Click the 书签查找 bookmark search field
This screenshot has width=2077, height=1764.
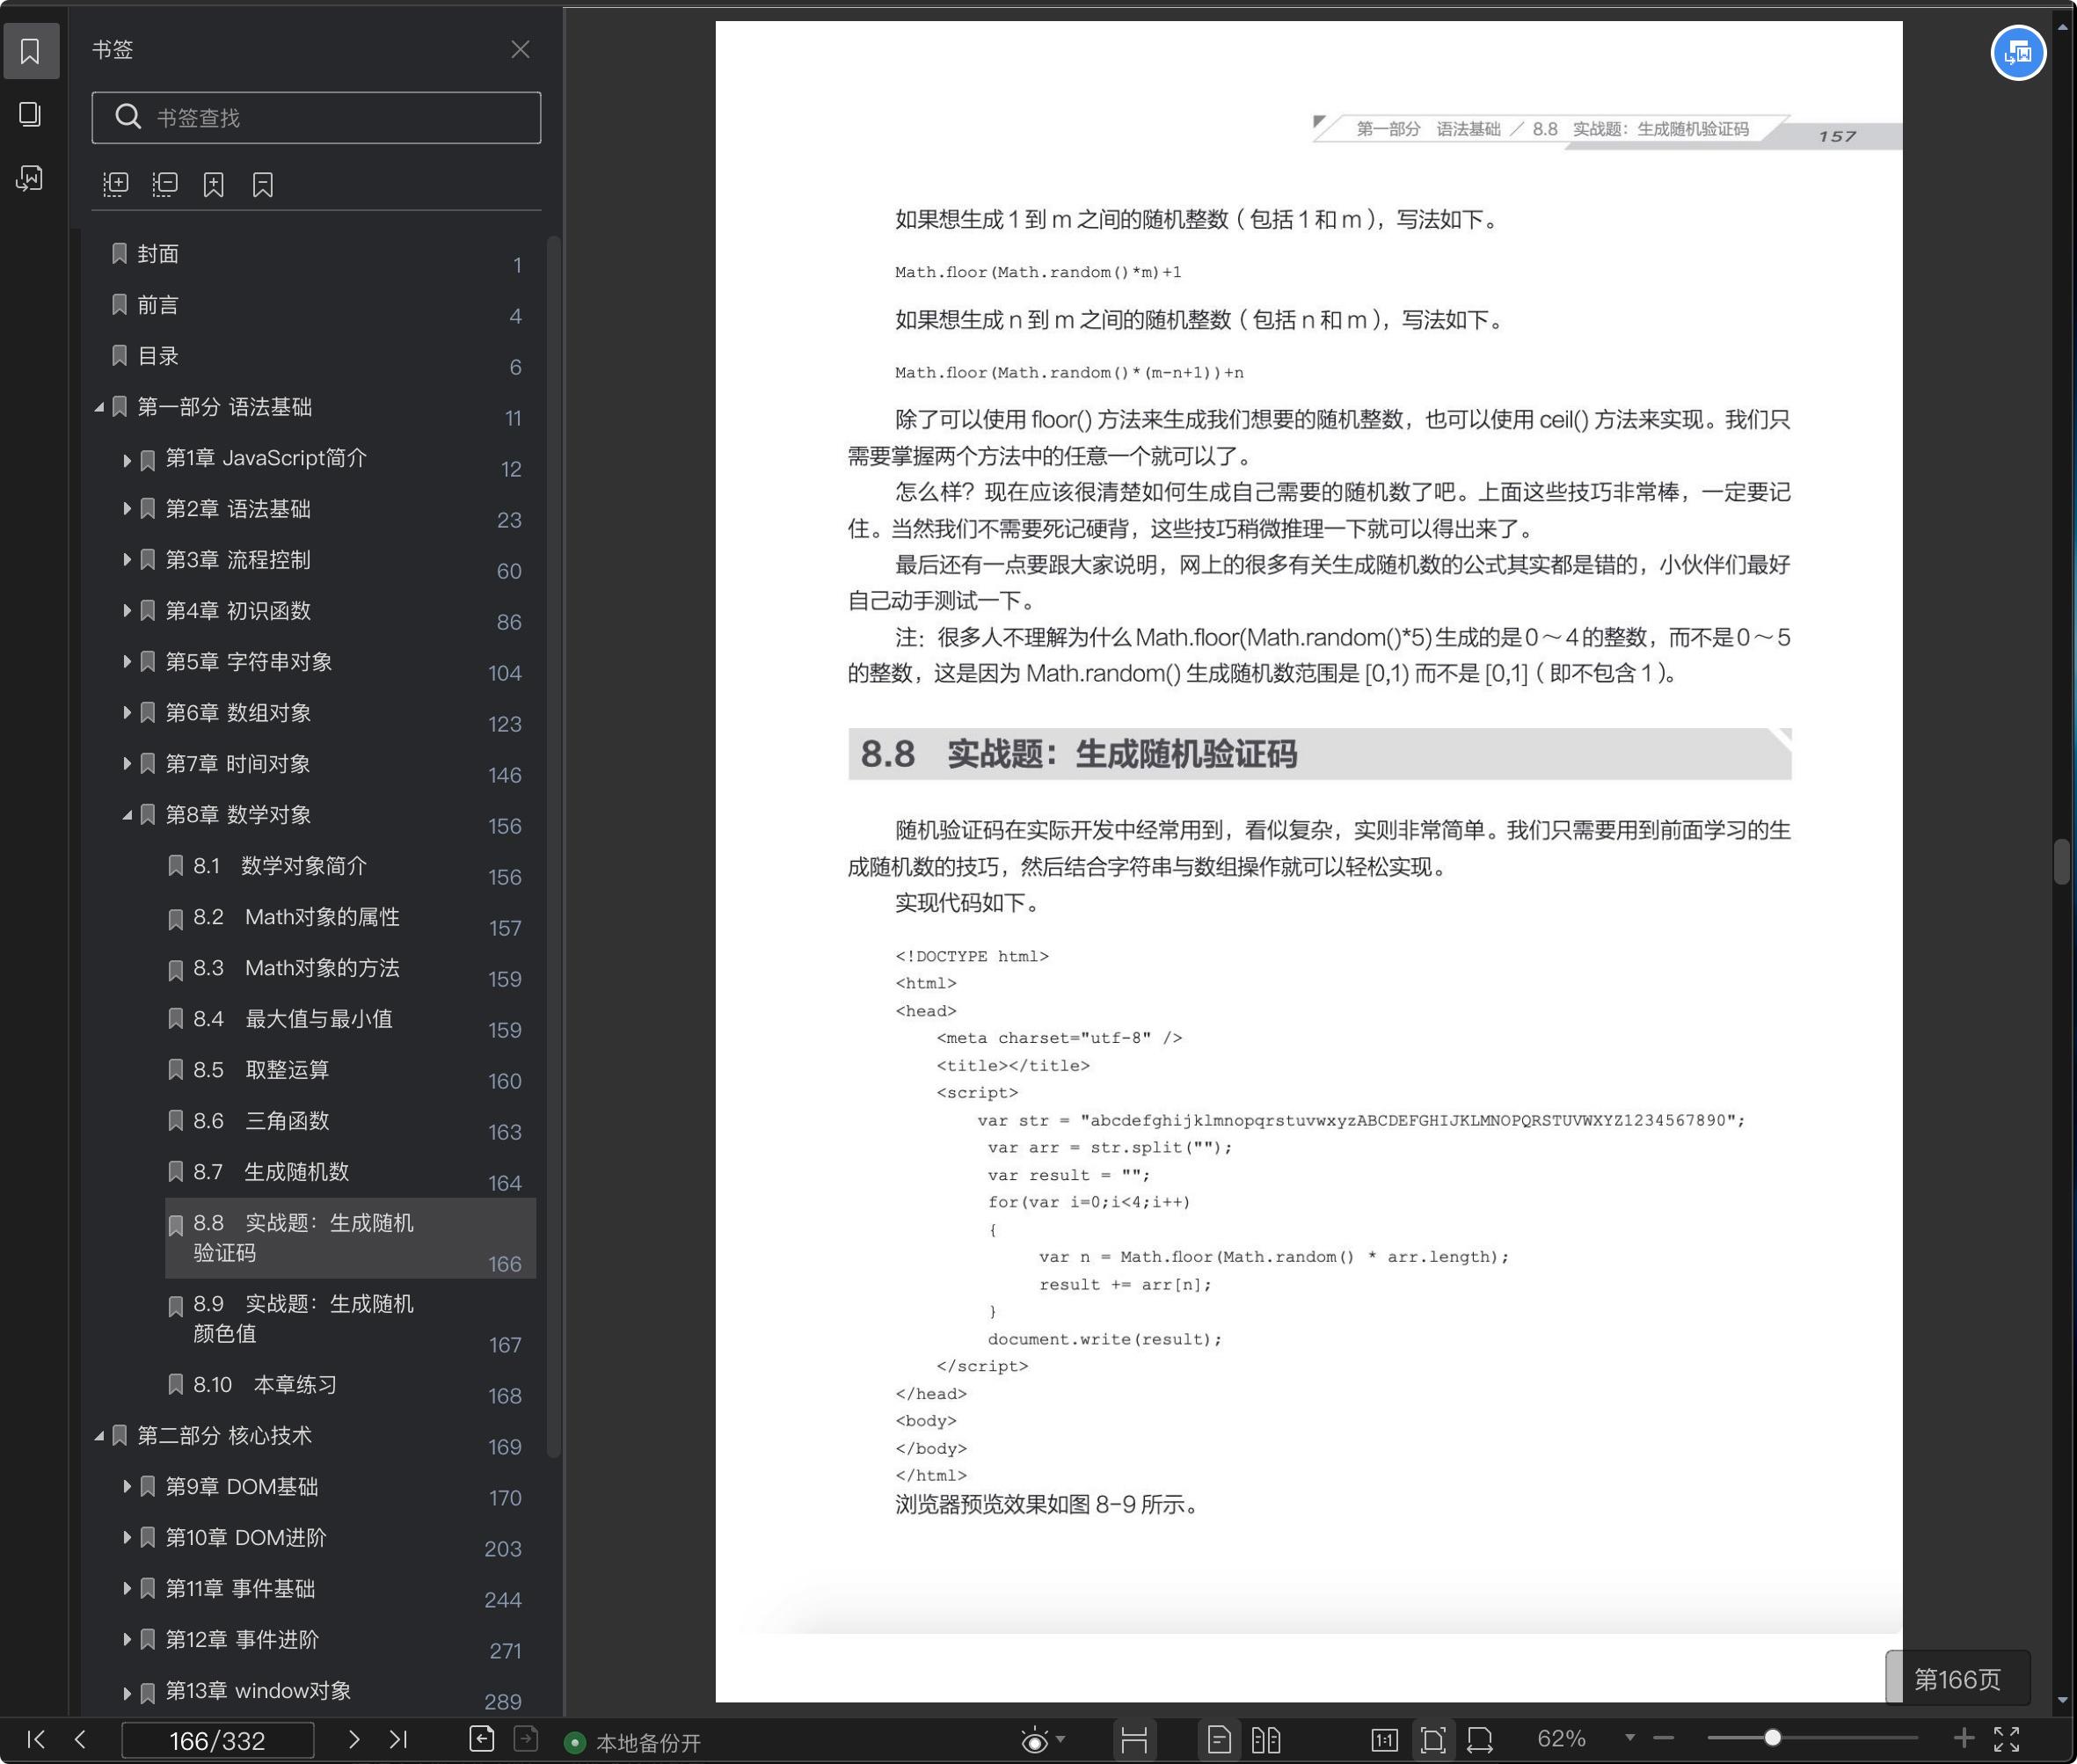pyautogui.click(x=316, y=118)
